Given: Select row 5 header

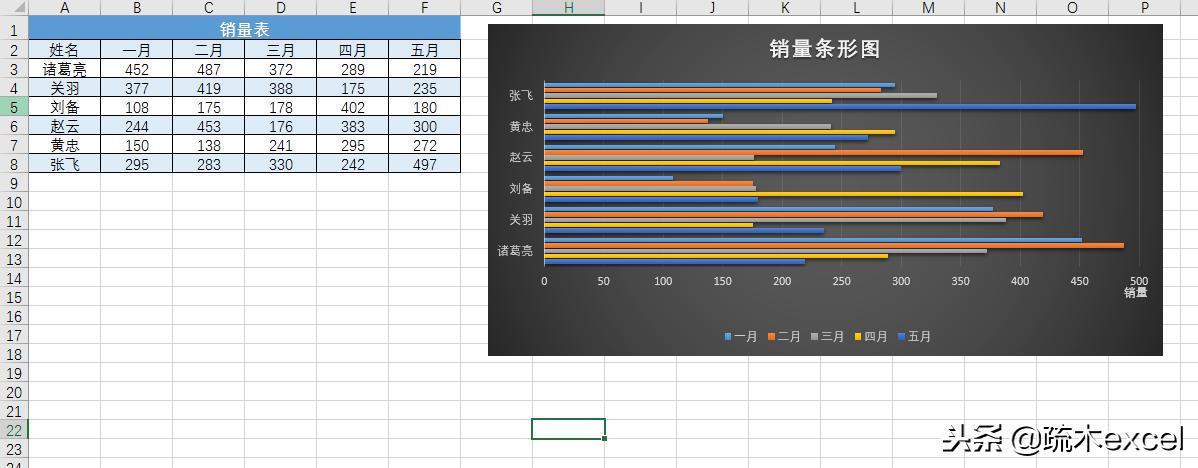Looking at the screenshot, I should (x=14, y=107).
